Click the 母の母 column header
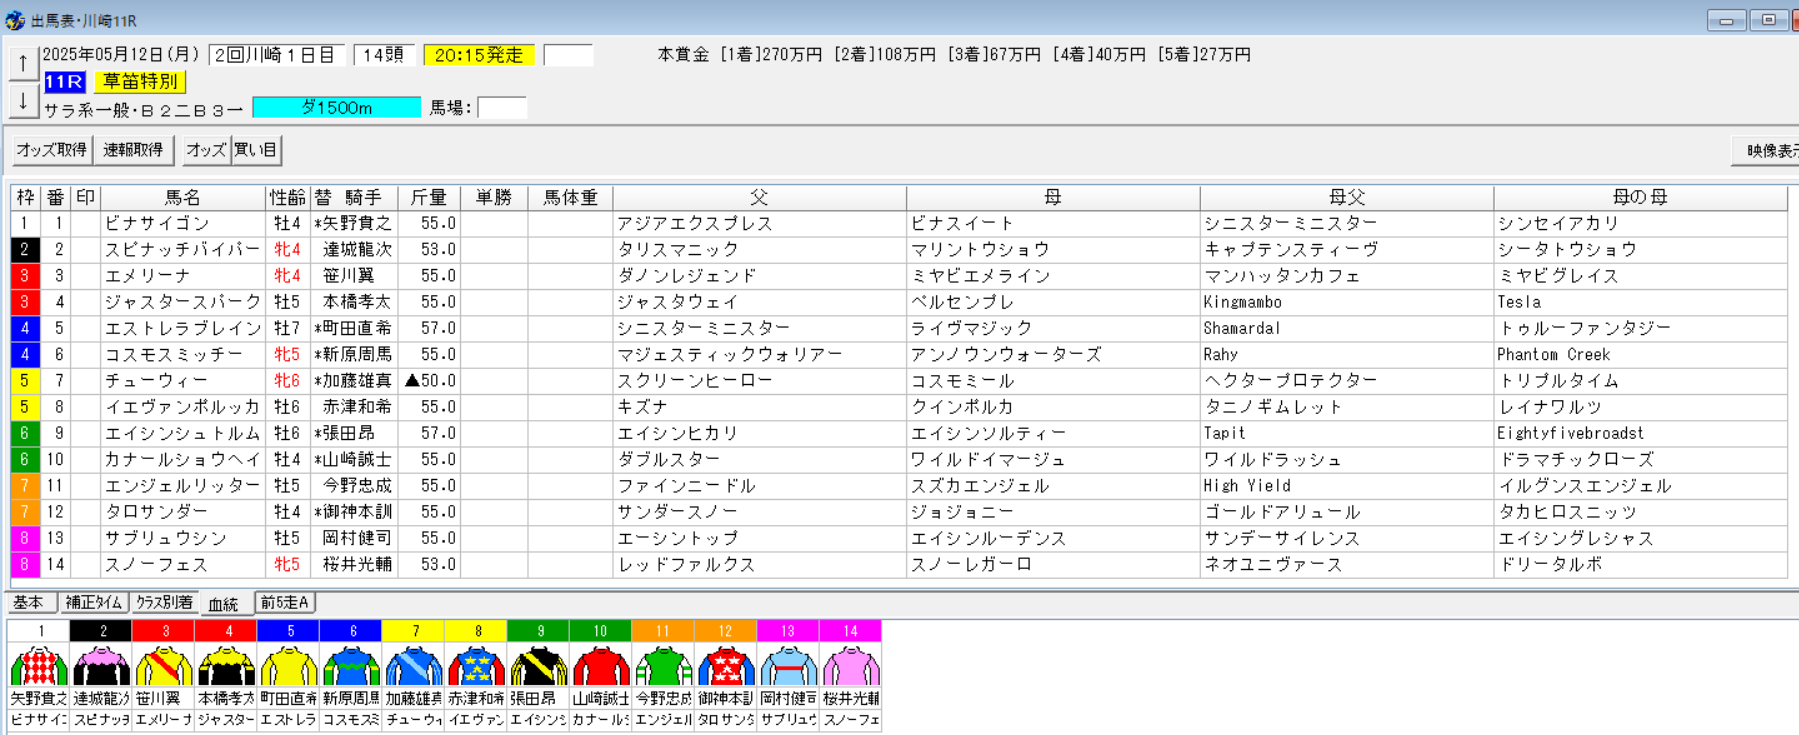The image size is (1799, 735). pos(1640,198)
